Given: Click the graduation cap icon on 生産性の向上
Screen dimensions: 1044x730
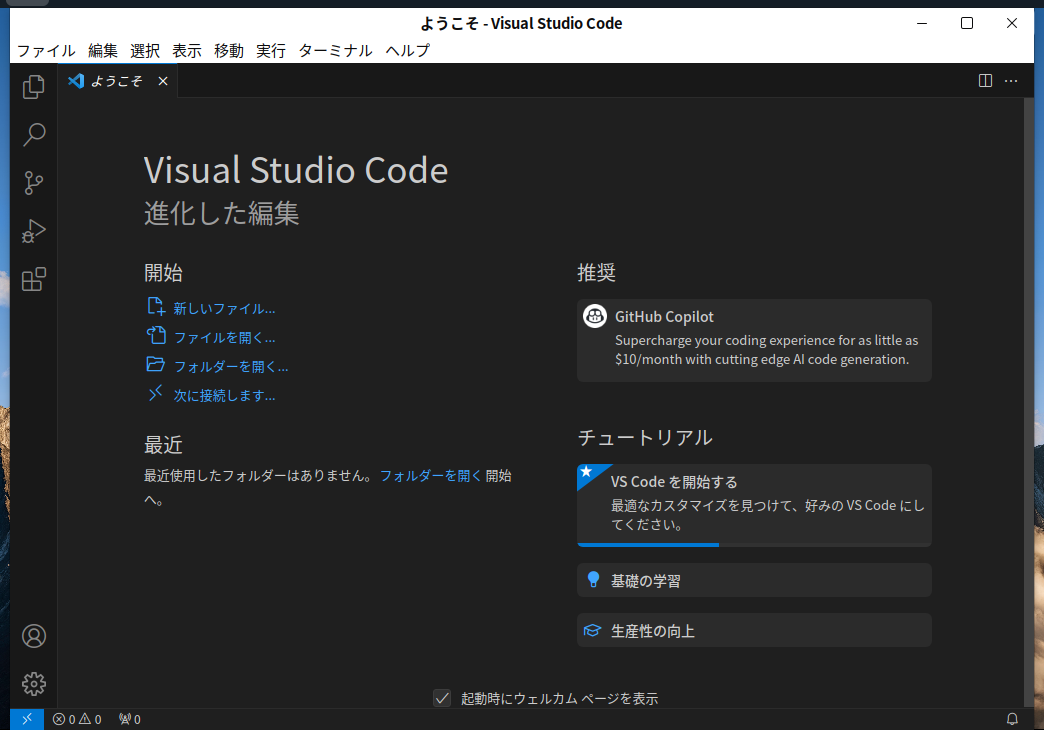Looking at the screenshot, I should tap(592, 630).
